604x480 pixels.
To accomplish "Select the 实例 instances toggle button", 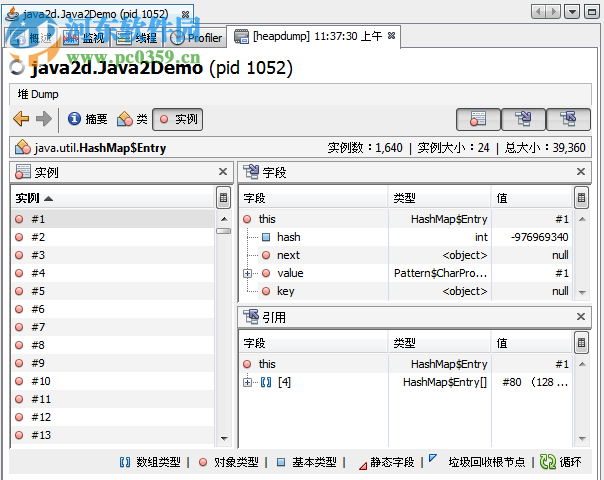I will (178, 119).
